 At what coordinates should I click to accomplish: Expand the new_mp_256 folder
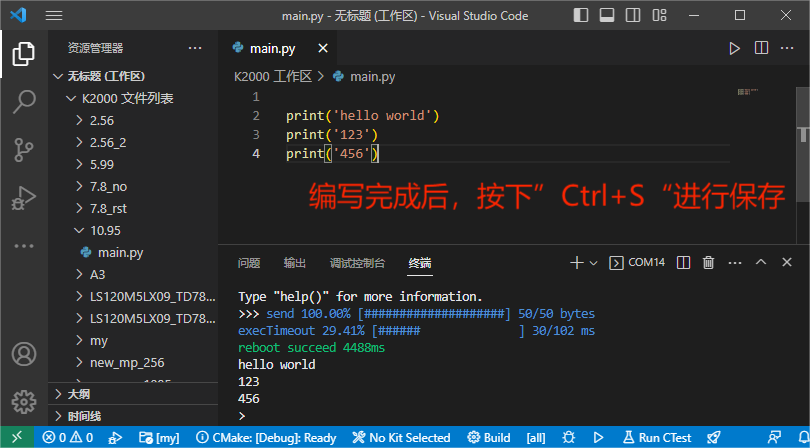[x=133, y=363]
